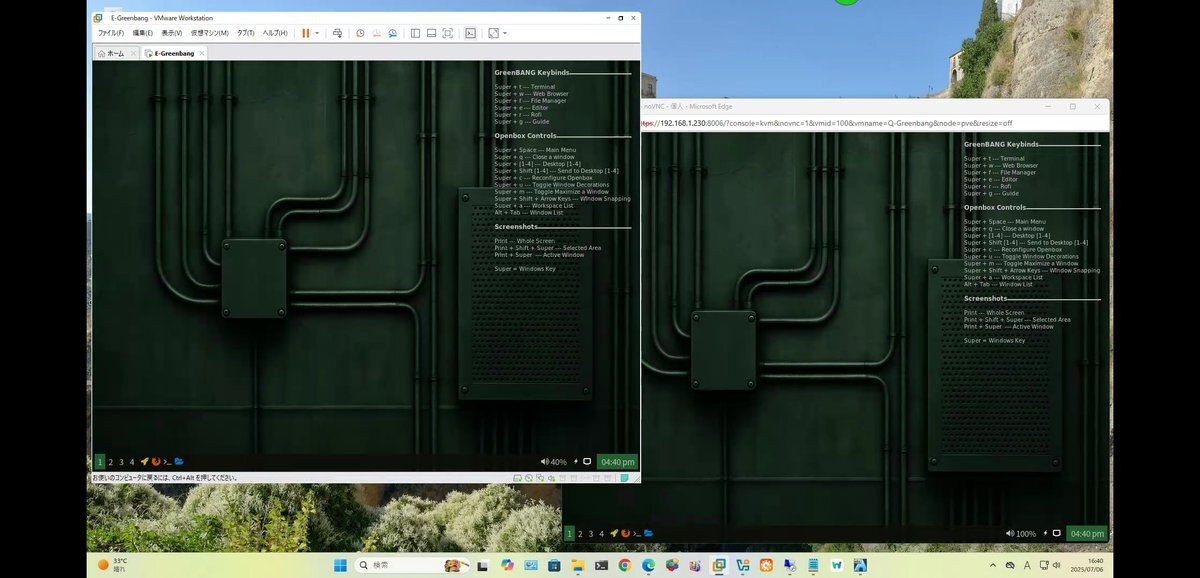1200x578 pixels.
Task: Open VMware ファイル(F) menu
Action: tap(110, 33)
